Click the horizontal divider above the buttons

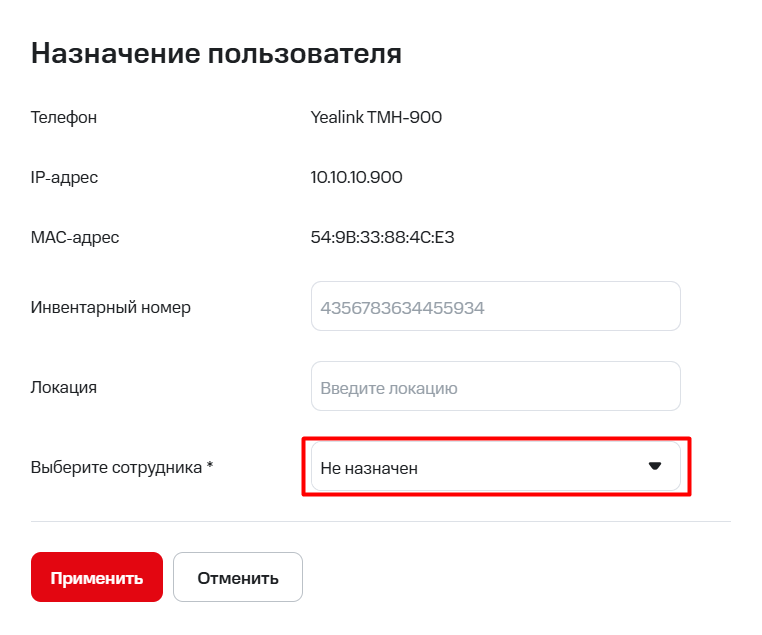click(381, 521)
